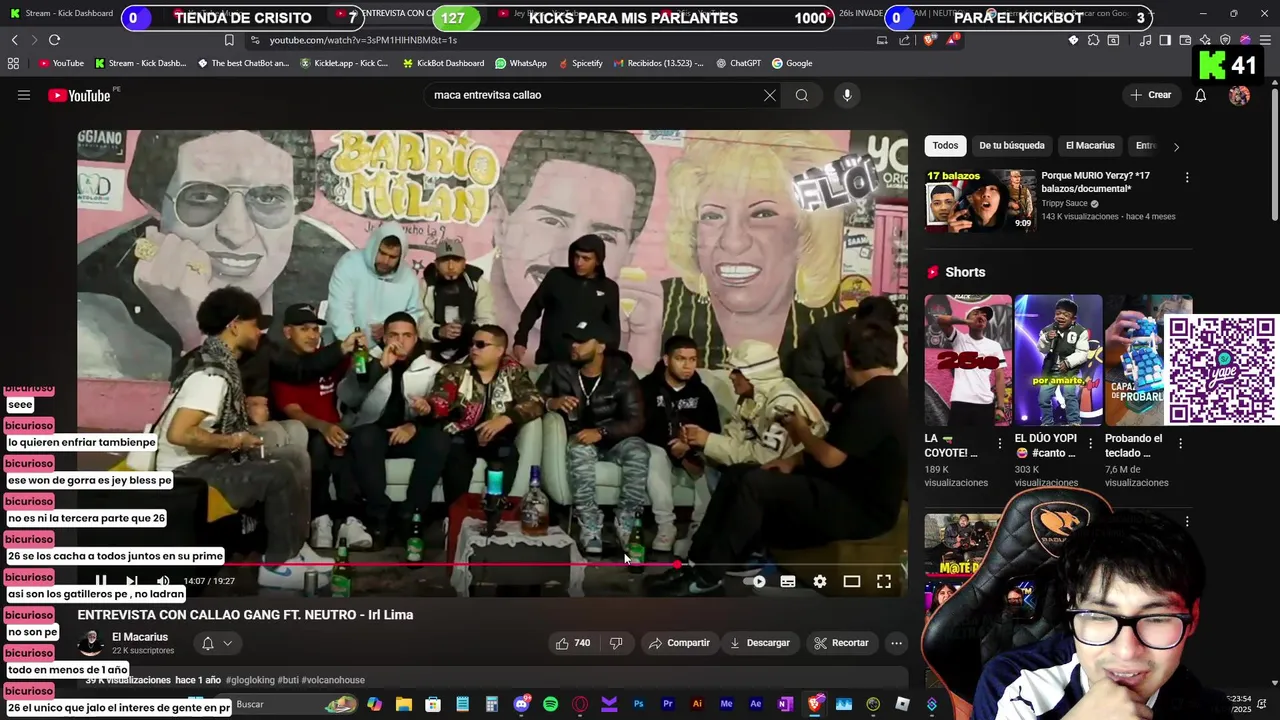
Task: Start voice search with microphone
Action: [x=847, y=95]
